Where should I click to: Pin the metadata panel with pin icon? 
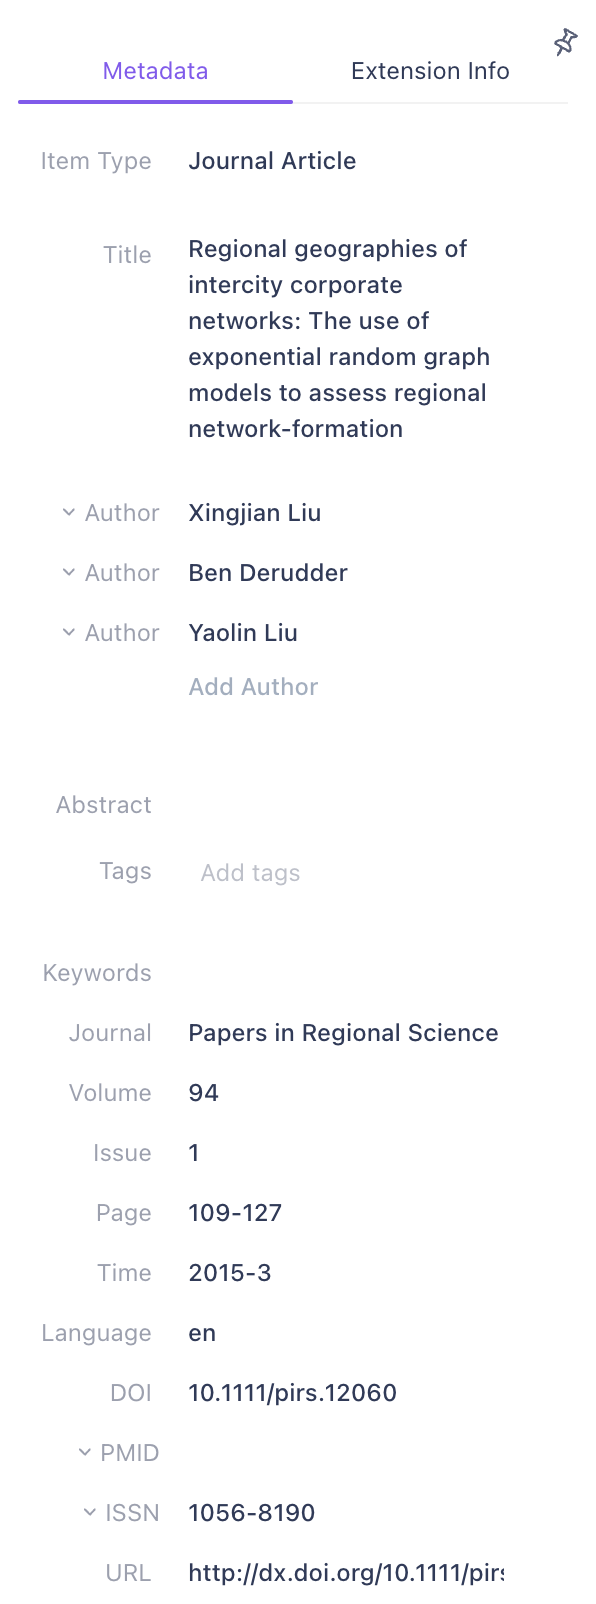[x=565, y=43]
